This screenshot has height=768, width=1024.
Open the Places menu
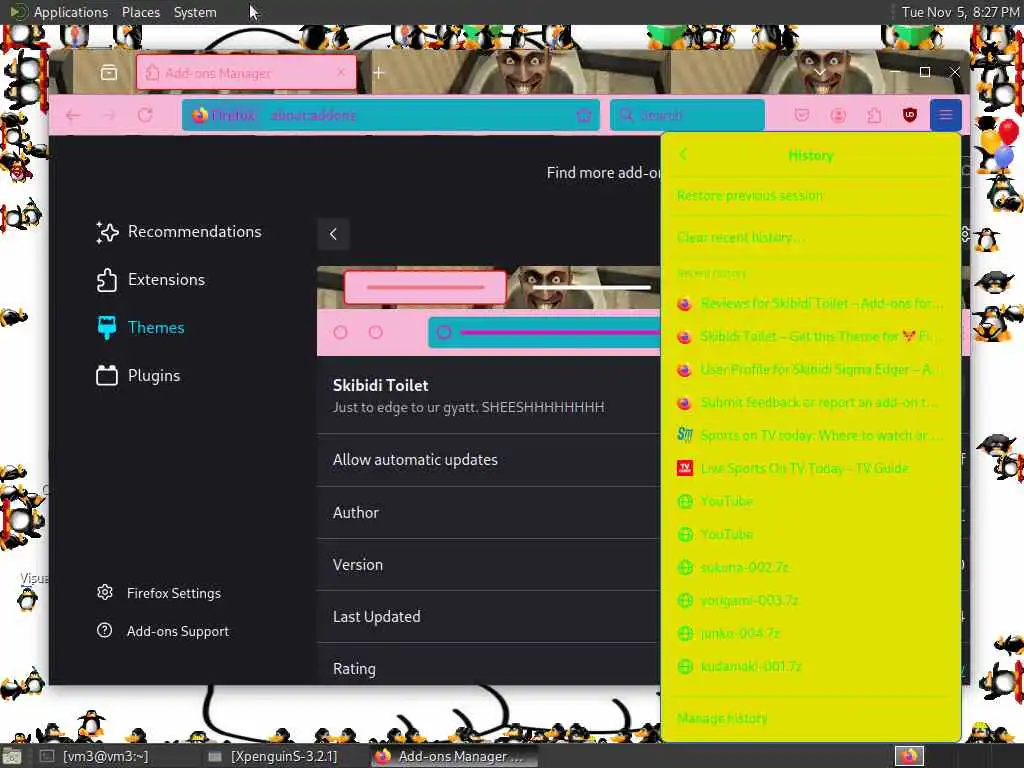click(140, 12)
